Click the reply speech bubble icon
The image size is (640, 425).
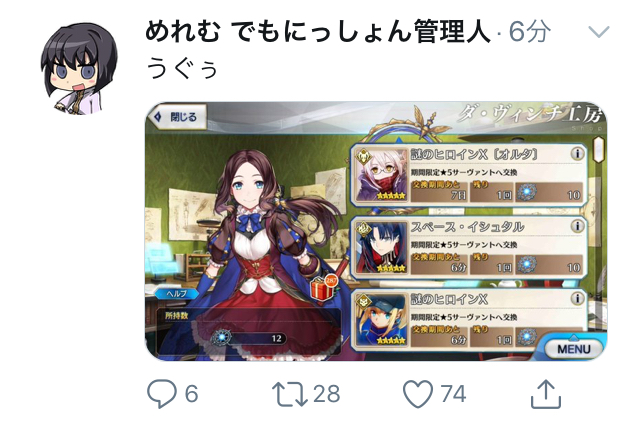[x=162, y=394]
